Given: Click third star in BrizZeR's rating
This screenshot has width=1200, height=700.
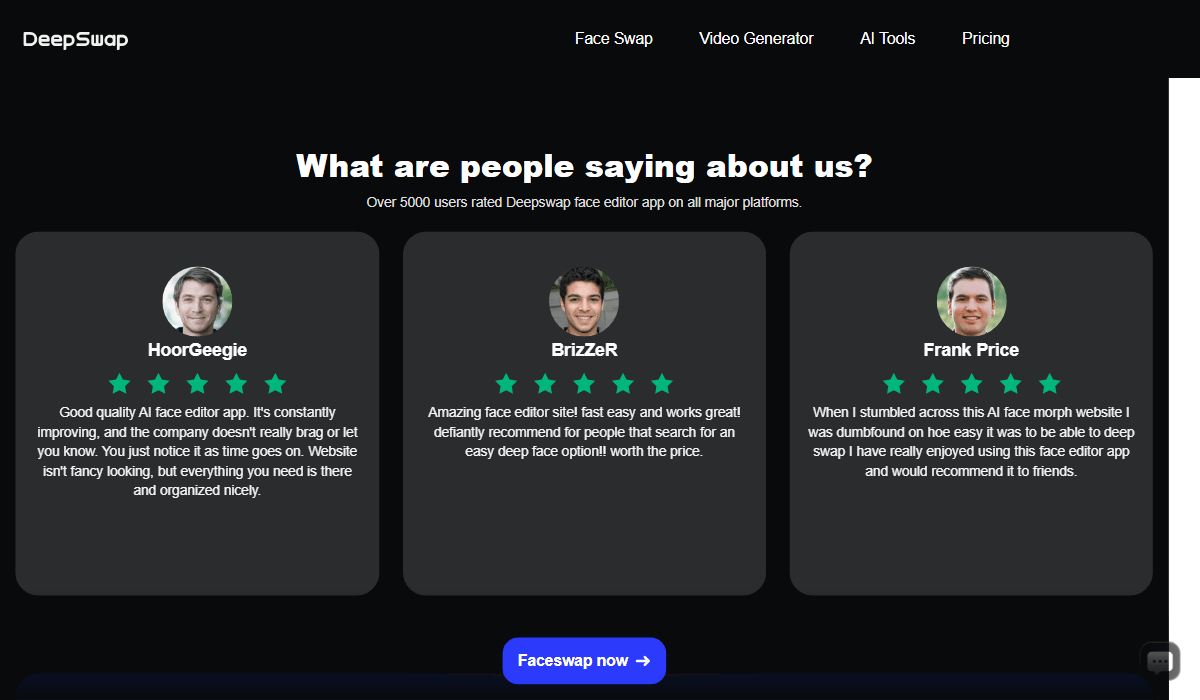Looking at the screenshot, I should [x=584, y=383].
